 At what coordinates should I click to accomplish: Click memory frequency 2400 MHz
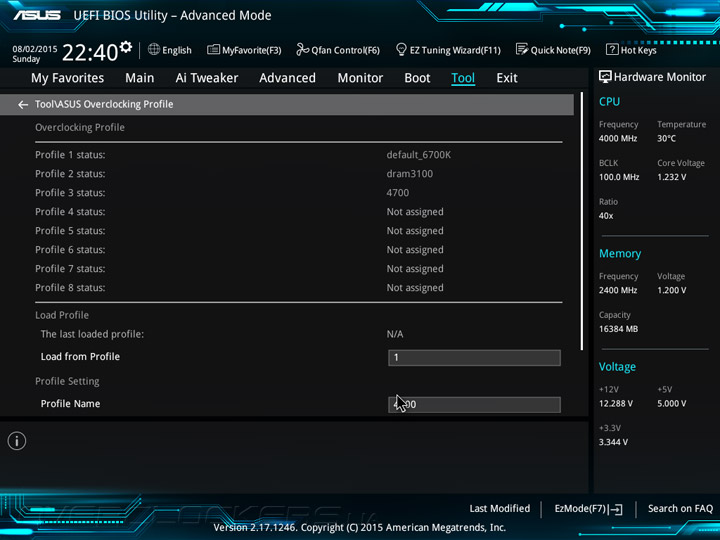pyautogui.click(x=618, y=290)
